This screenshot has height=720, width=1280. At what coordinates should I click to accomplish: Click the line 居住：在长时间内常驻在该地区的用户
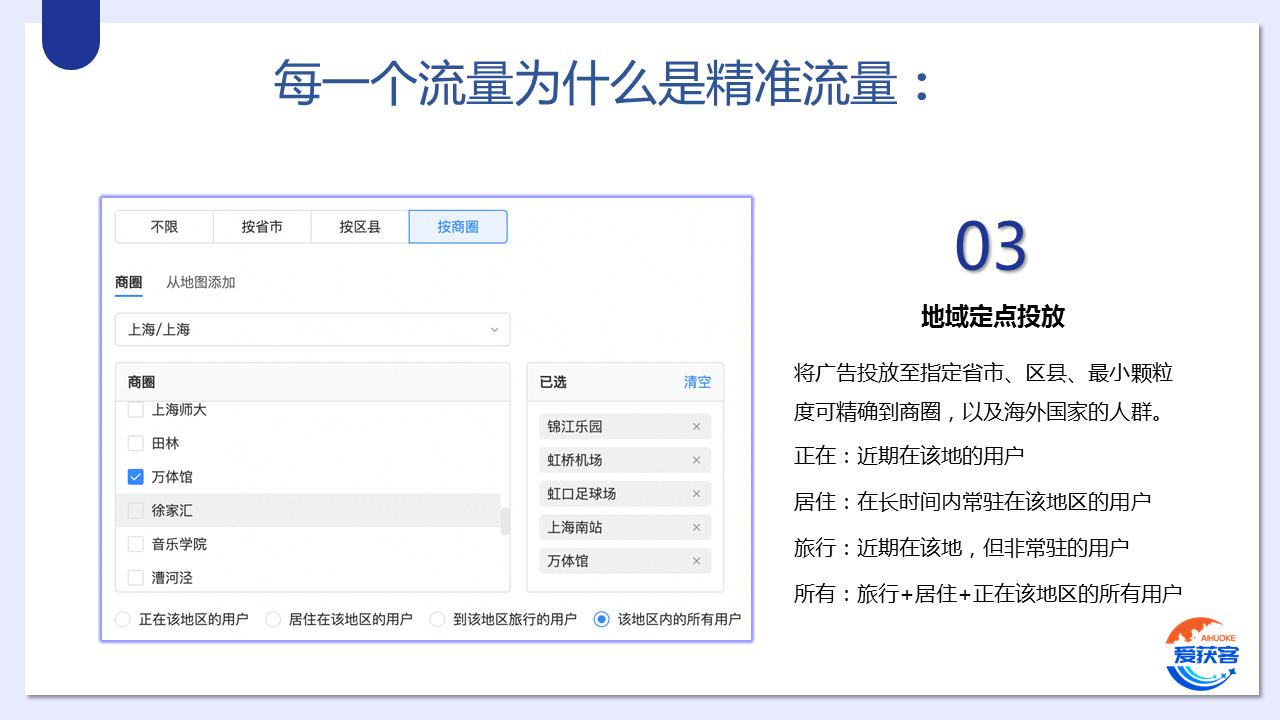pos(972,502)
